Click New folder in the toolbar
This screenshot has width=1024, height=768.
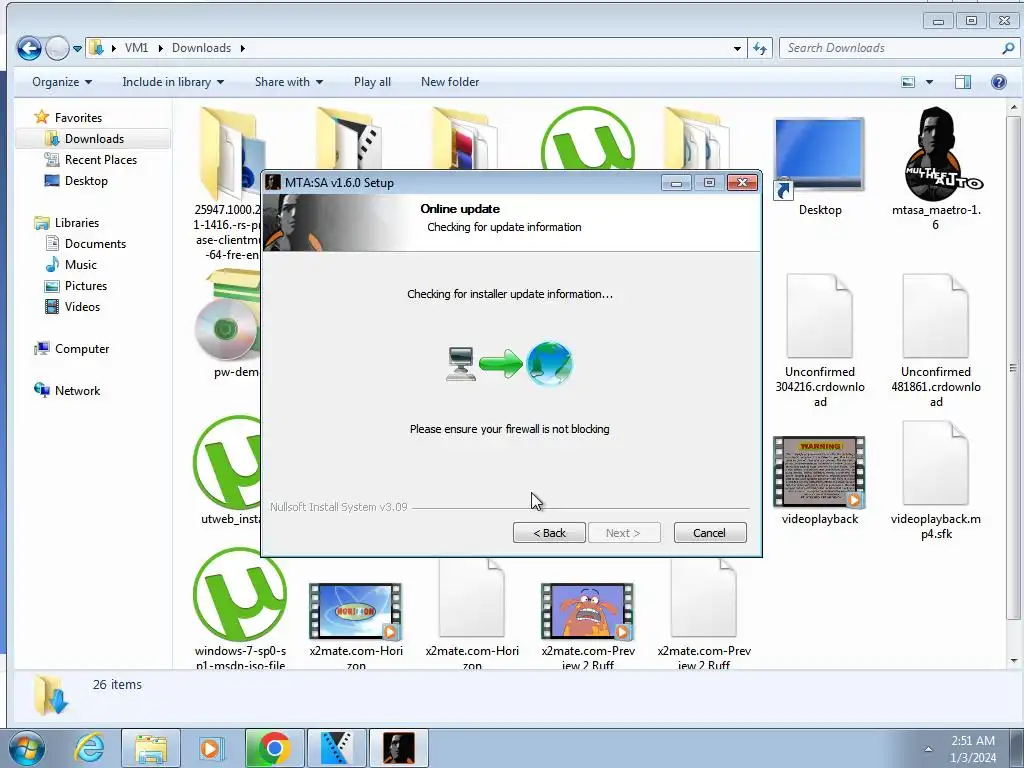click(x=450, y=82)
